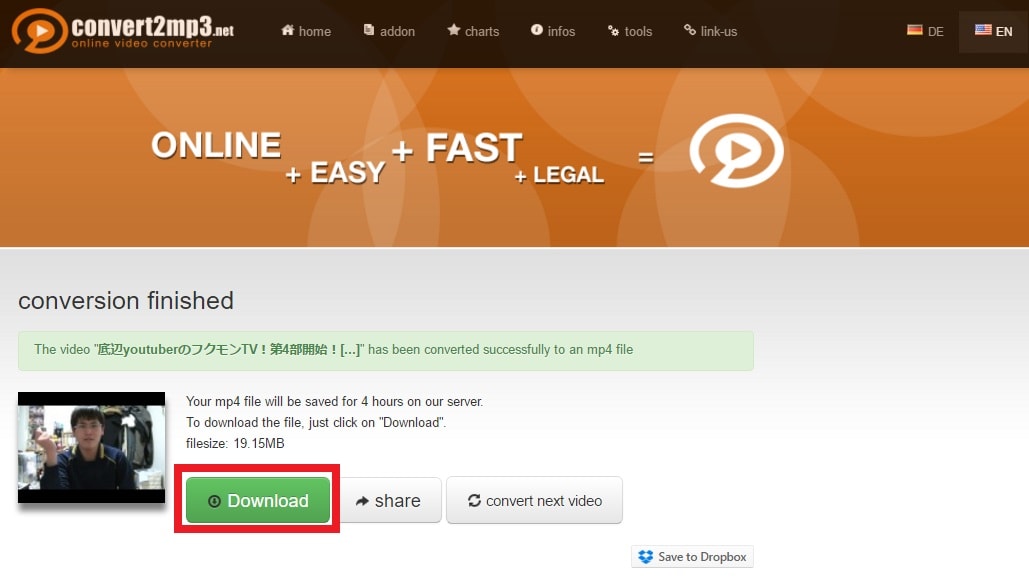Click the 'filesize: 19.15MB' text
Viewport: 1029px width, 587px height.
tap(235, 443)
